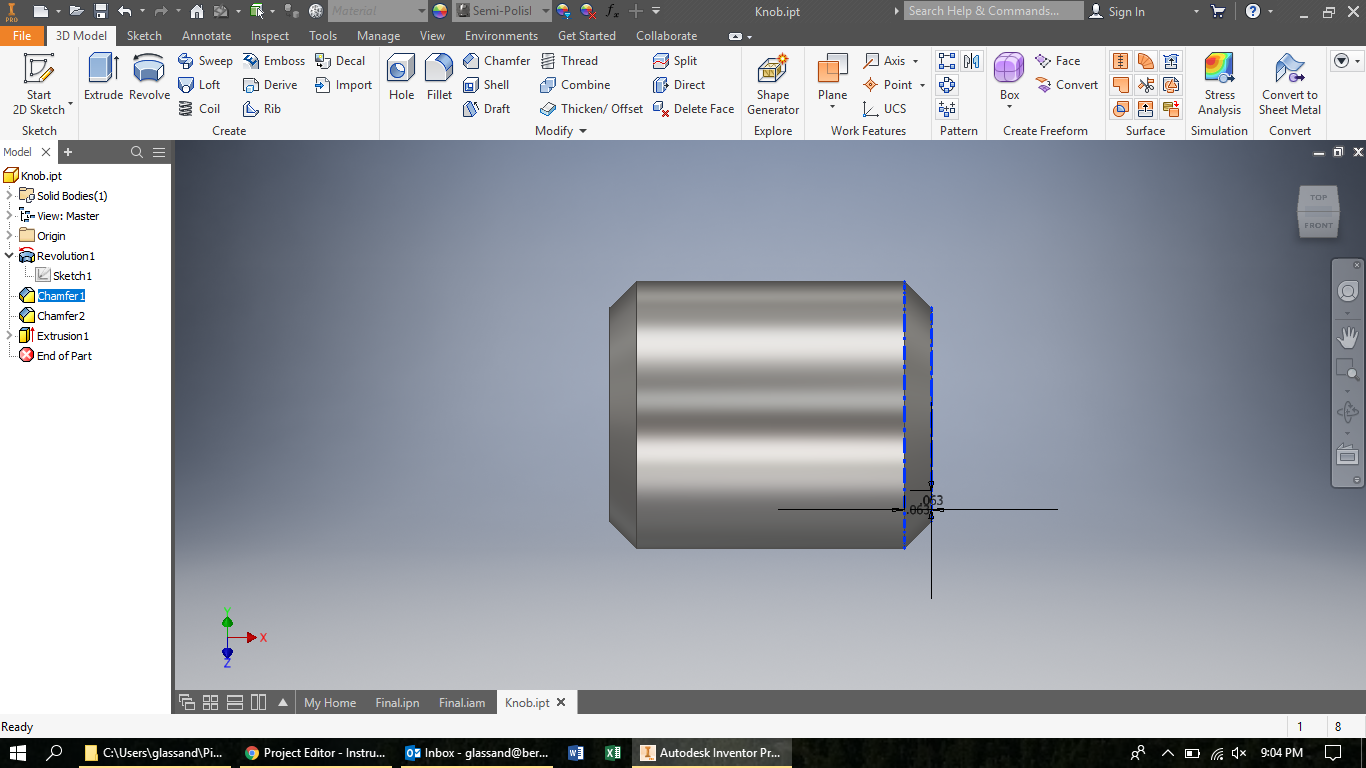This screenshot has width=1366, height=768.
Task: Choose the Loft tool
Action: tap(199, 85)
